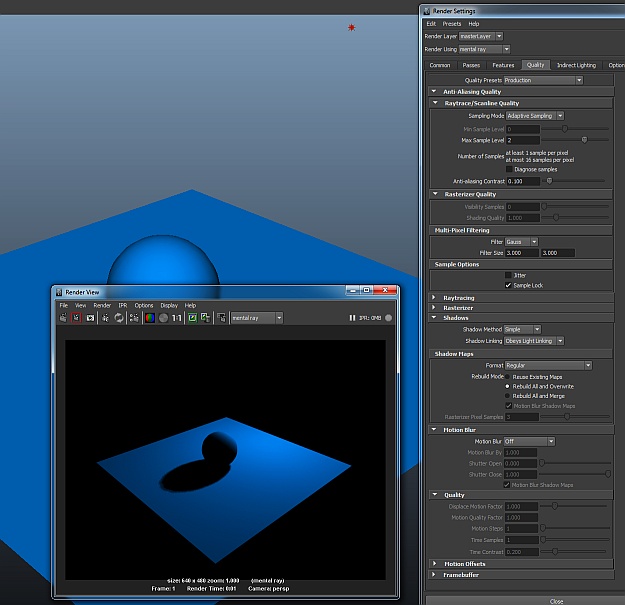Click the Remove Image icon
Screen dimensions: 625x605
pos(206,318)
